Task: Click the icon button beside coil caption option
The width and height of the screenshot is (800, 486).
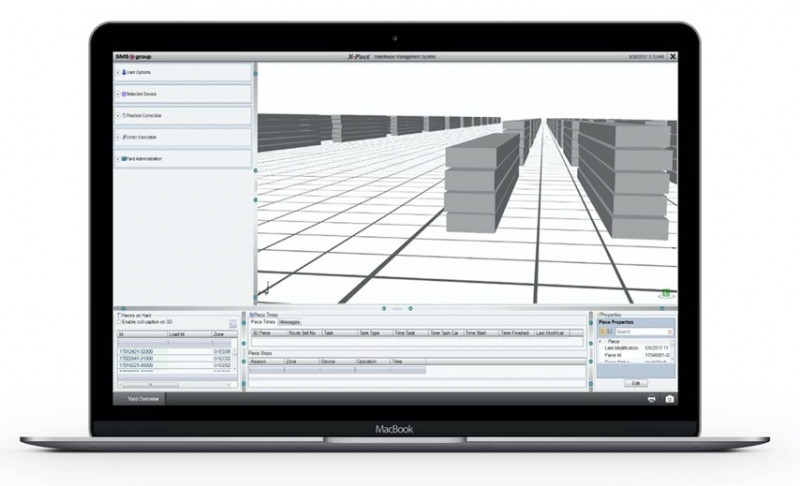Action: pos(233,324)
